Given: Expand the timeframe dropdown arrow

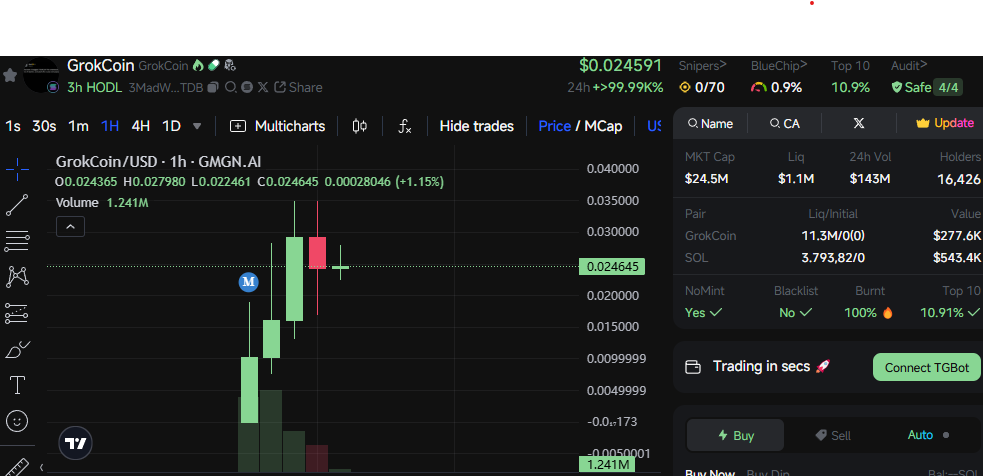Looking at the screenshot, I should 197,126.
